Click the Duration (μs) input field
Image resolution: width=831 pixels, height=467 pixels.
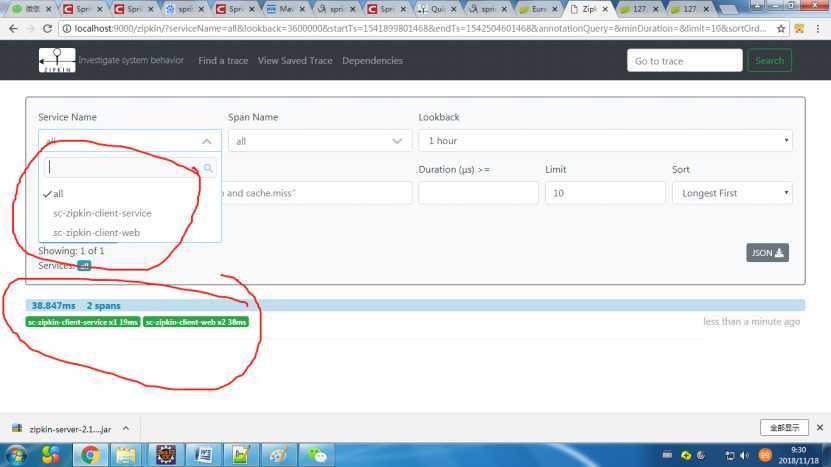click(x=478, y=193)
